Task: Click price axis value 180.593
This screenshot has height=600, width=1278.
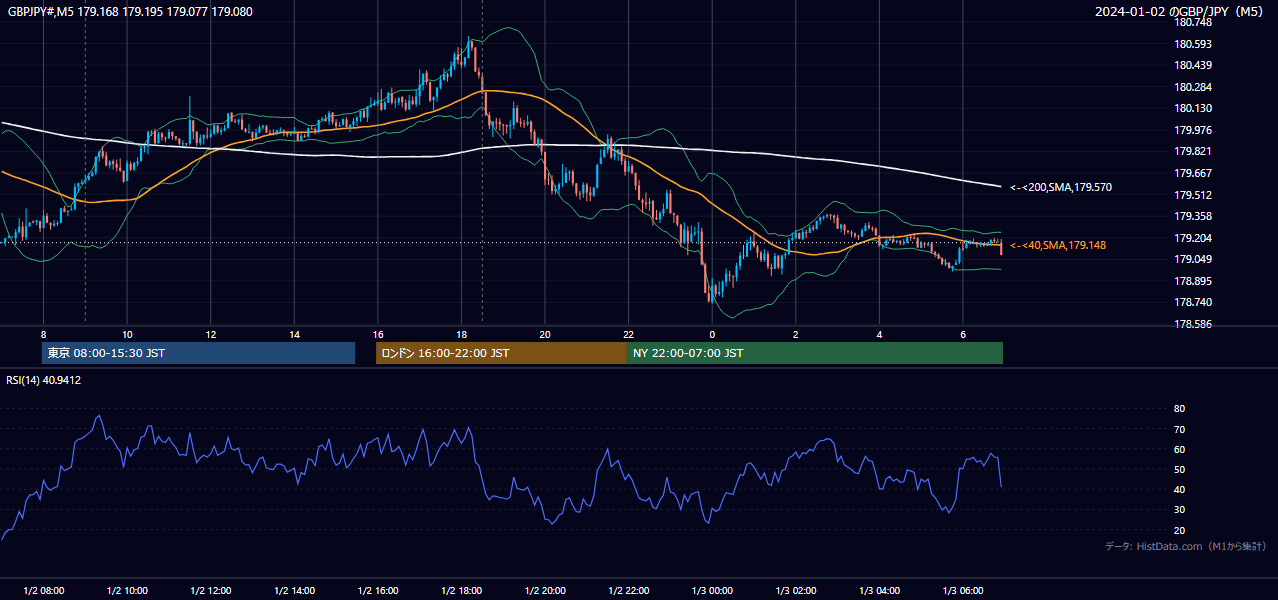Action: [x=1193, y=44]
